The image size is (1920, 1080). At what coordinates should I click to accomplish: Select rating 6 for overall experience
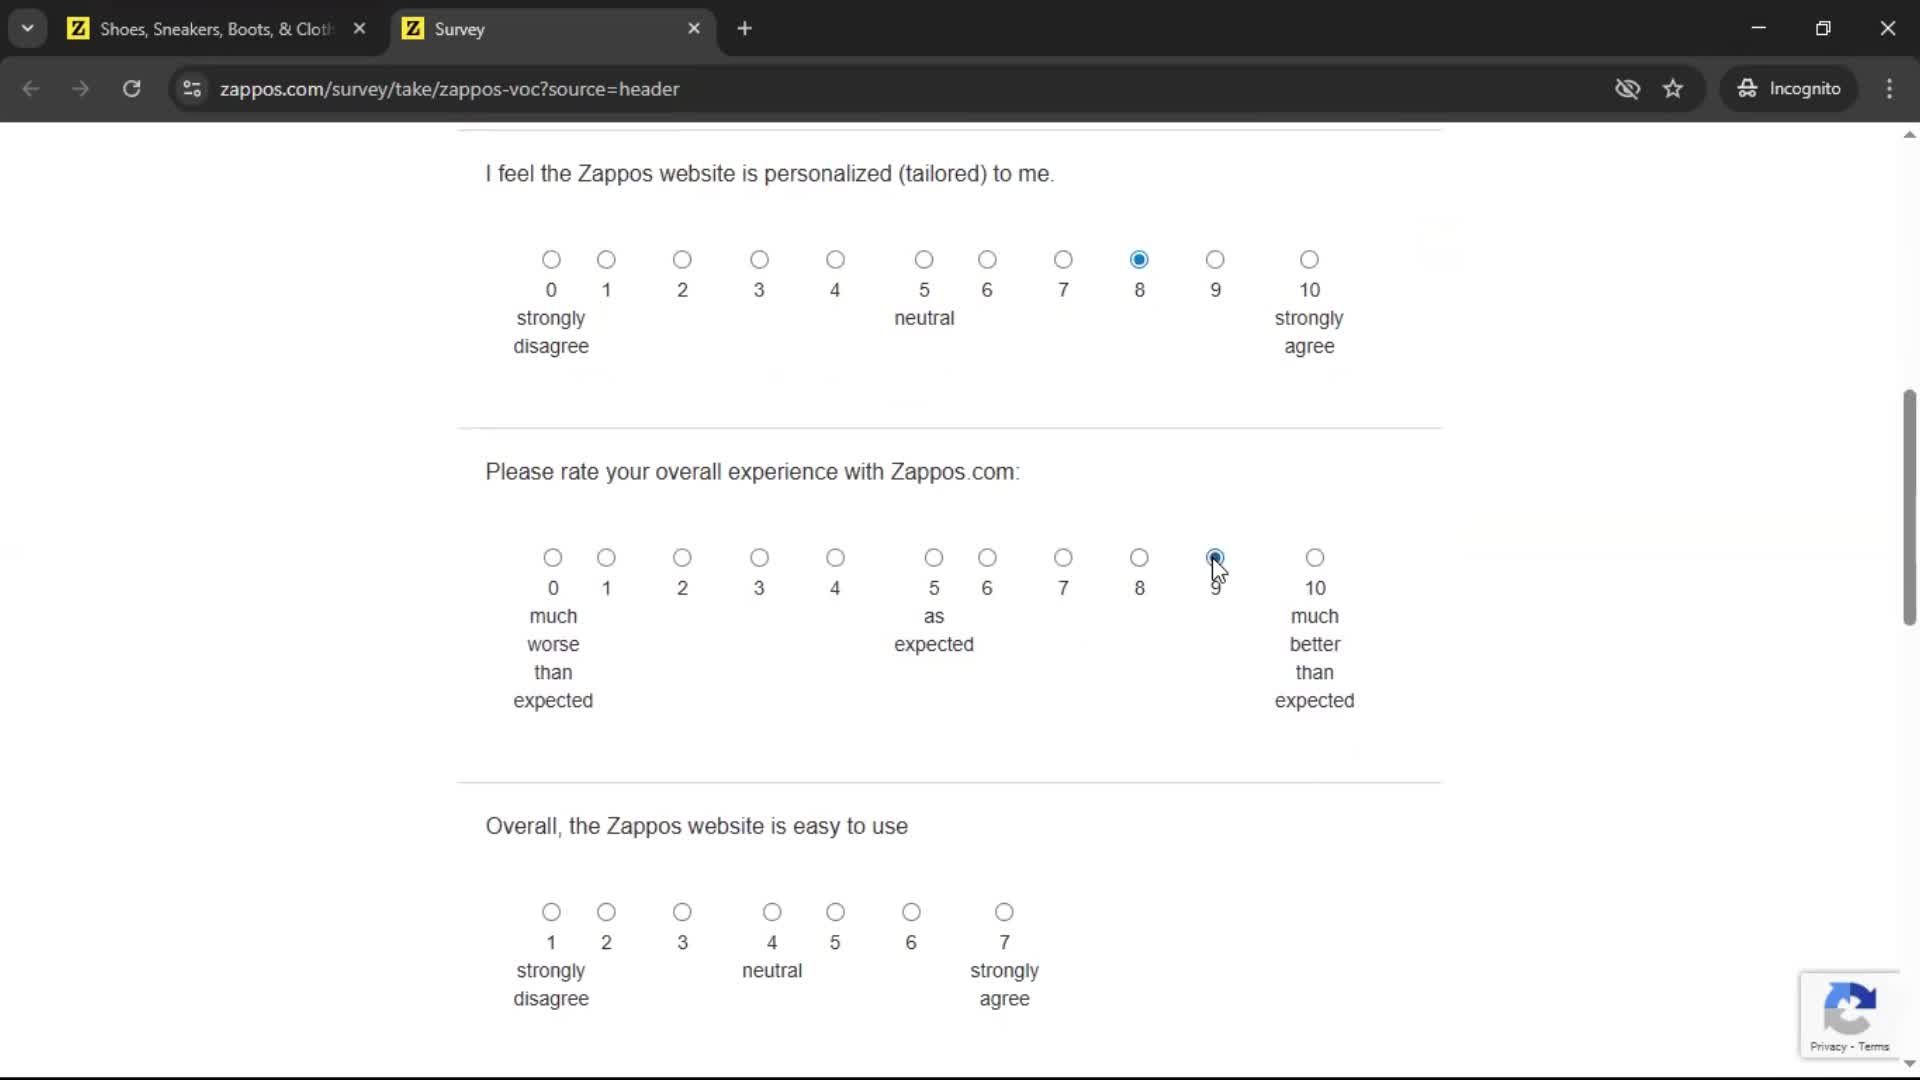pos(987,558)
